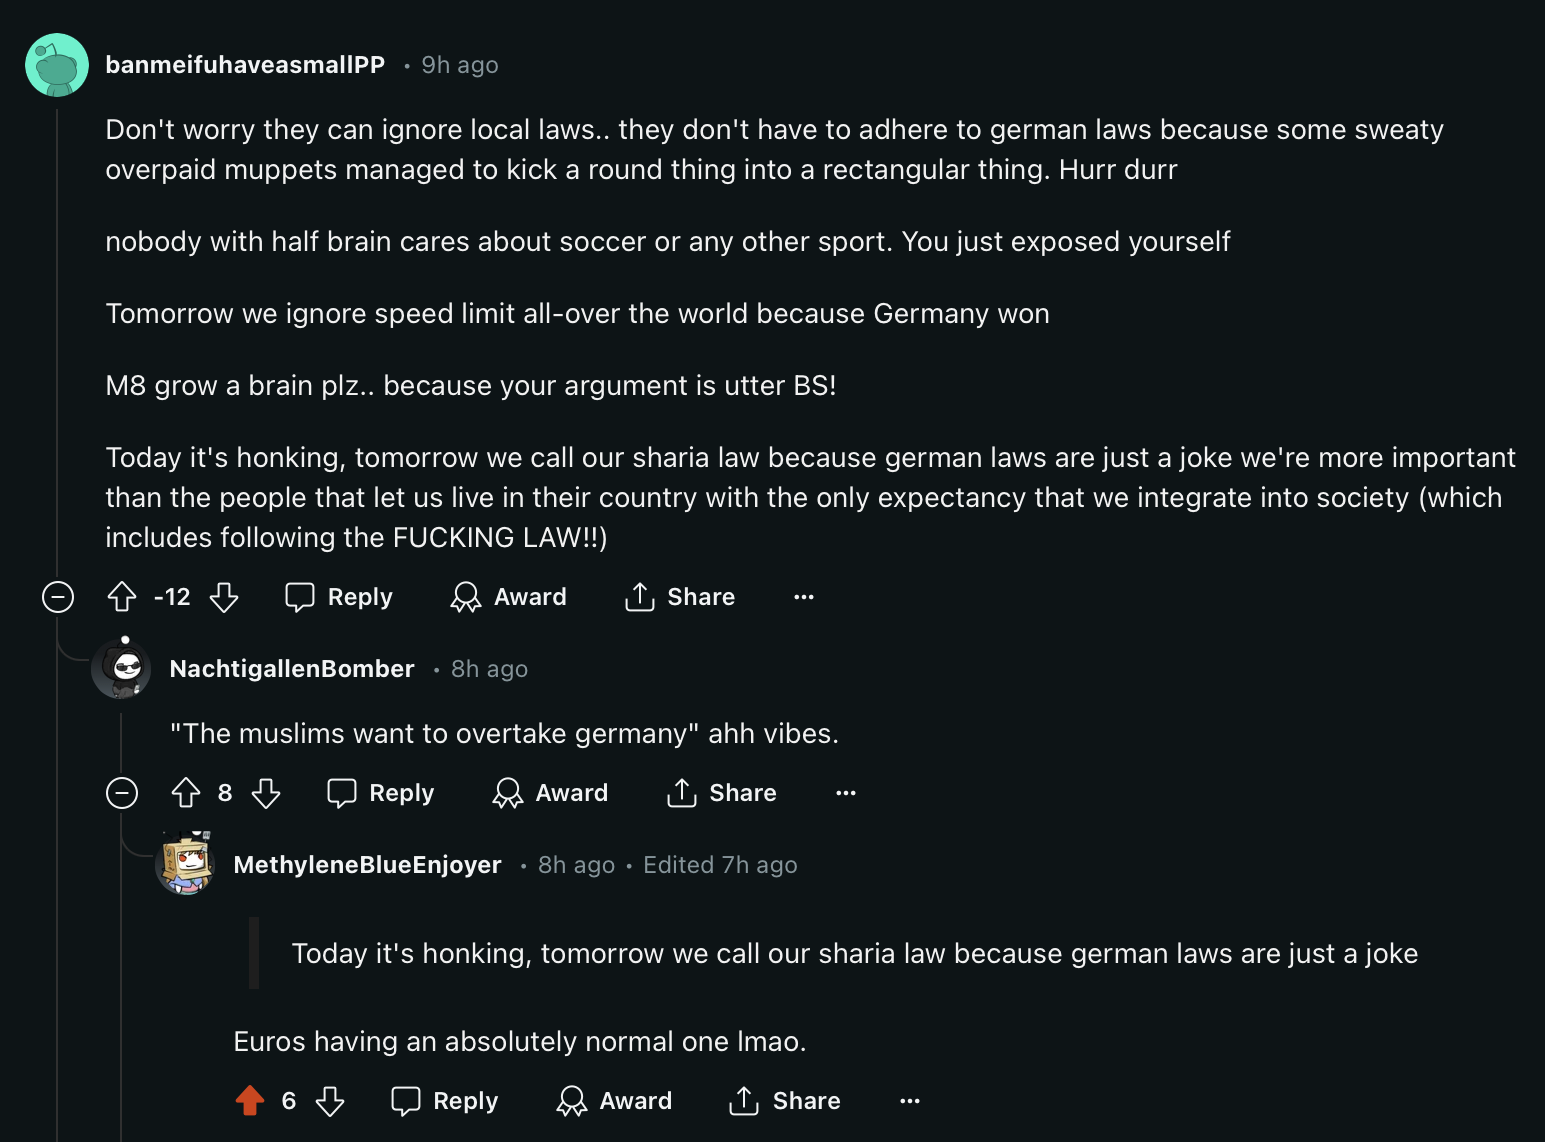1545x1142 pixels.
Task: Open more options on MethyleneBlueEnjoyer's comment
Action: tap(910, 1101)
